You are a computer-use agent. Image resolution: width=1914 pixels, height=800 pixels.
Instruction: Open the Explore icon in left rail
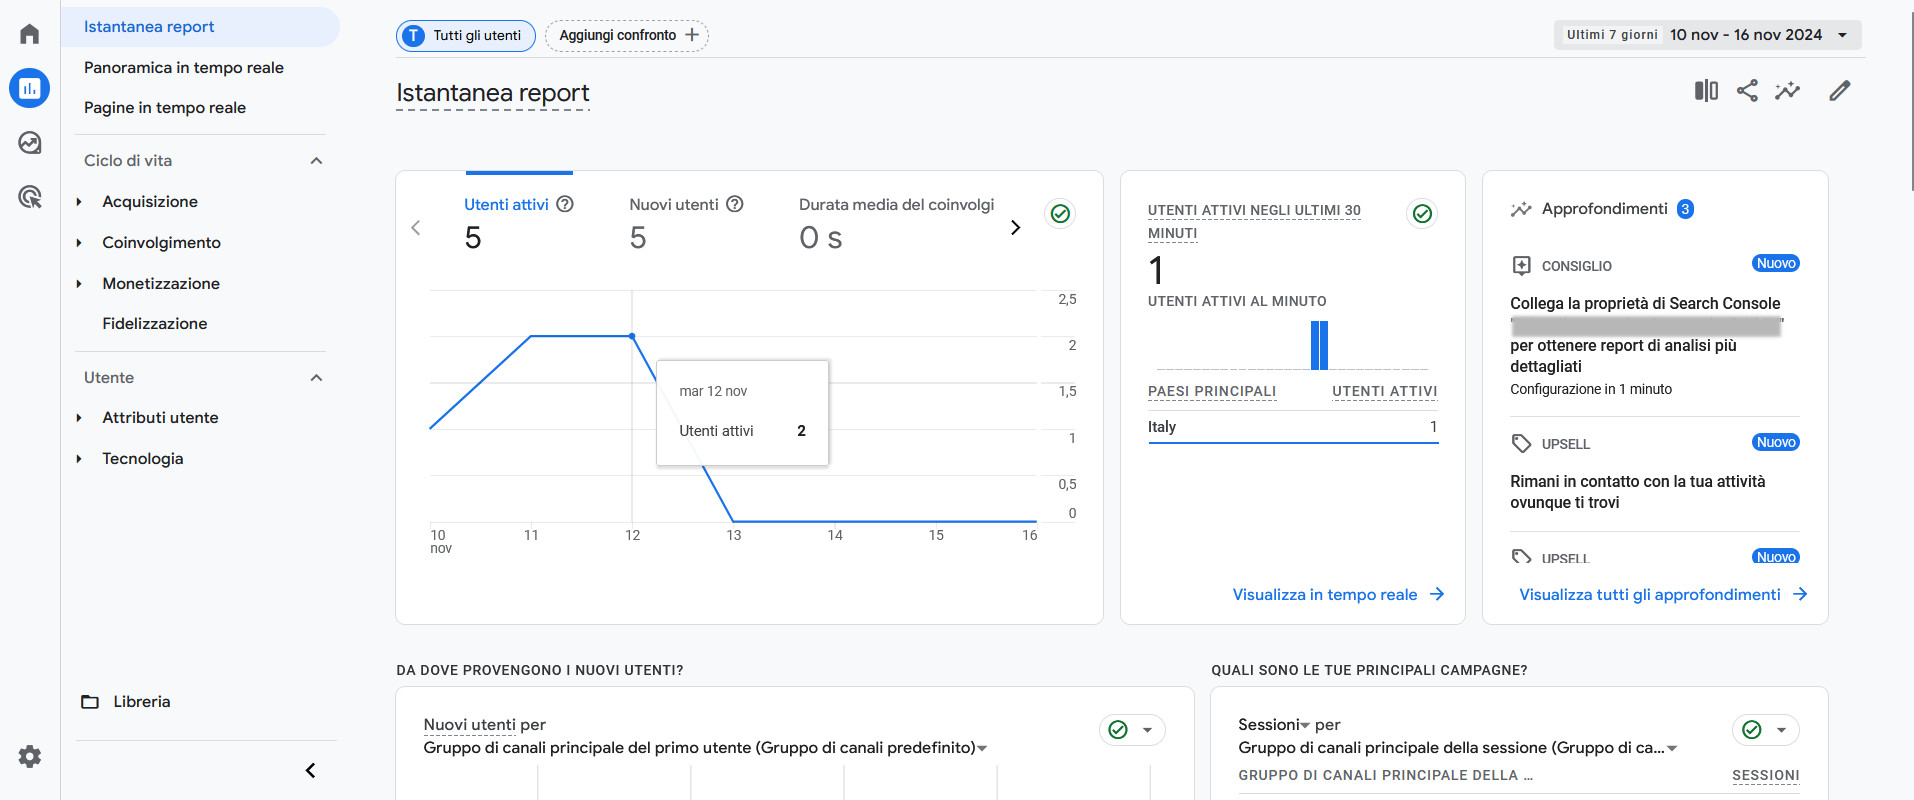coord(30,143)
